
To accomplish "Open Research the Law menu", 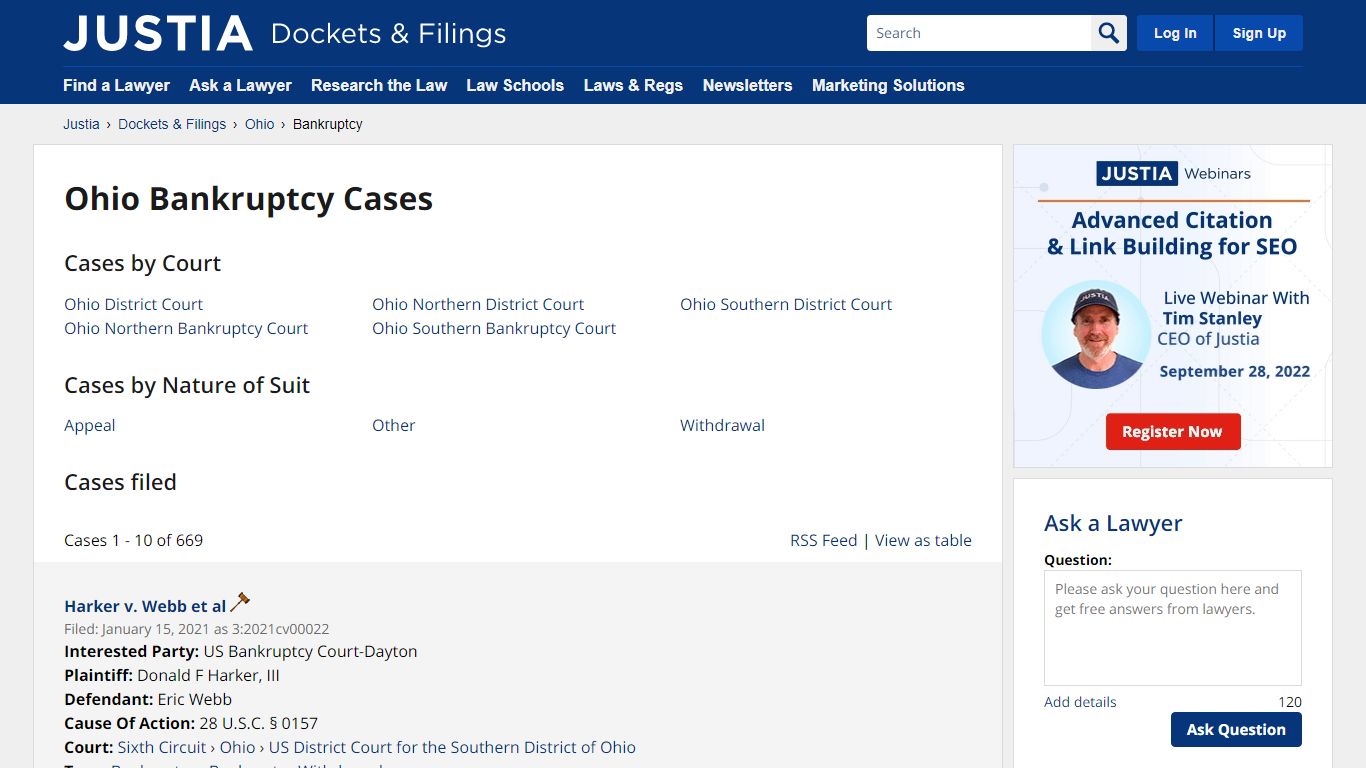I will [x=379, y=85].
